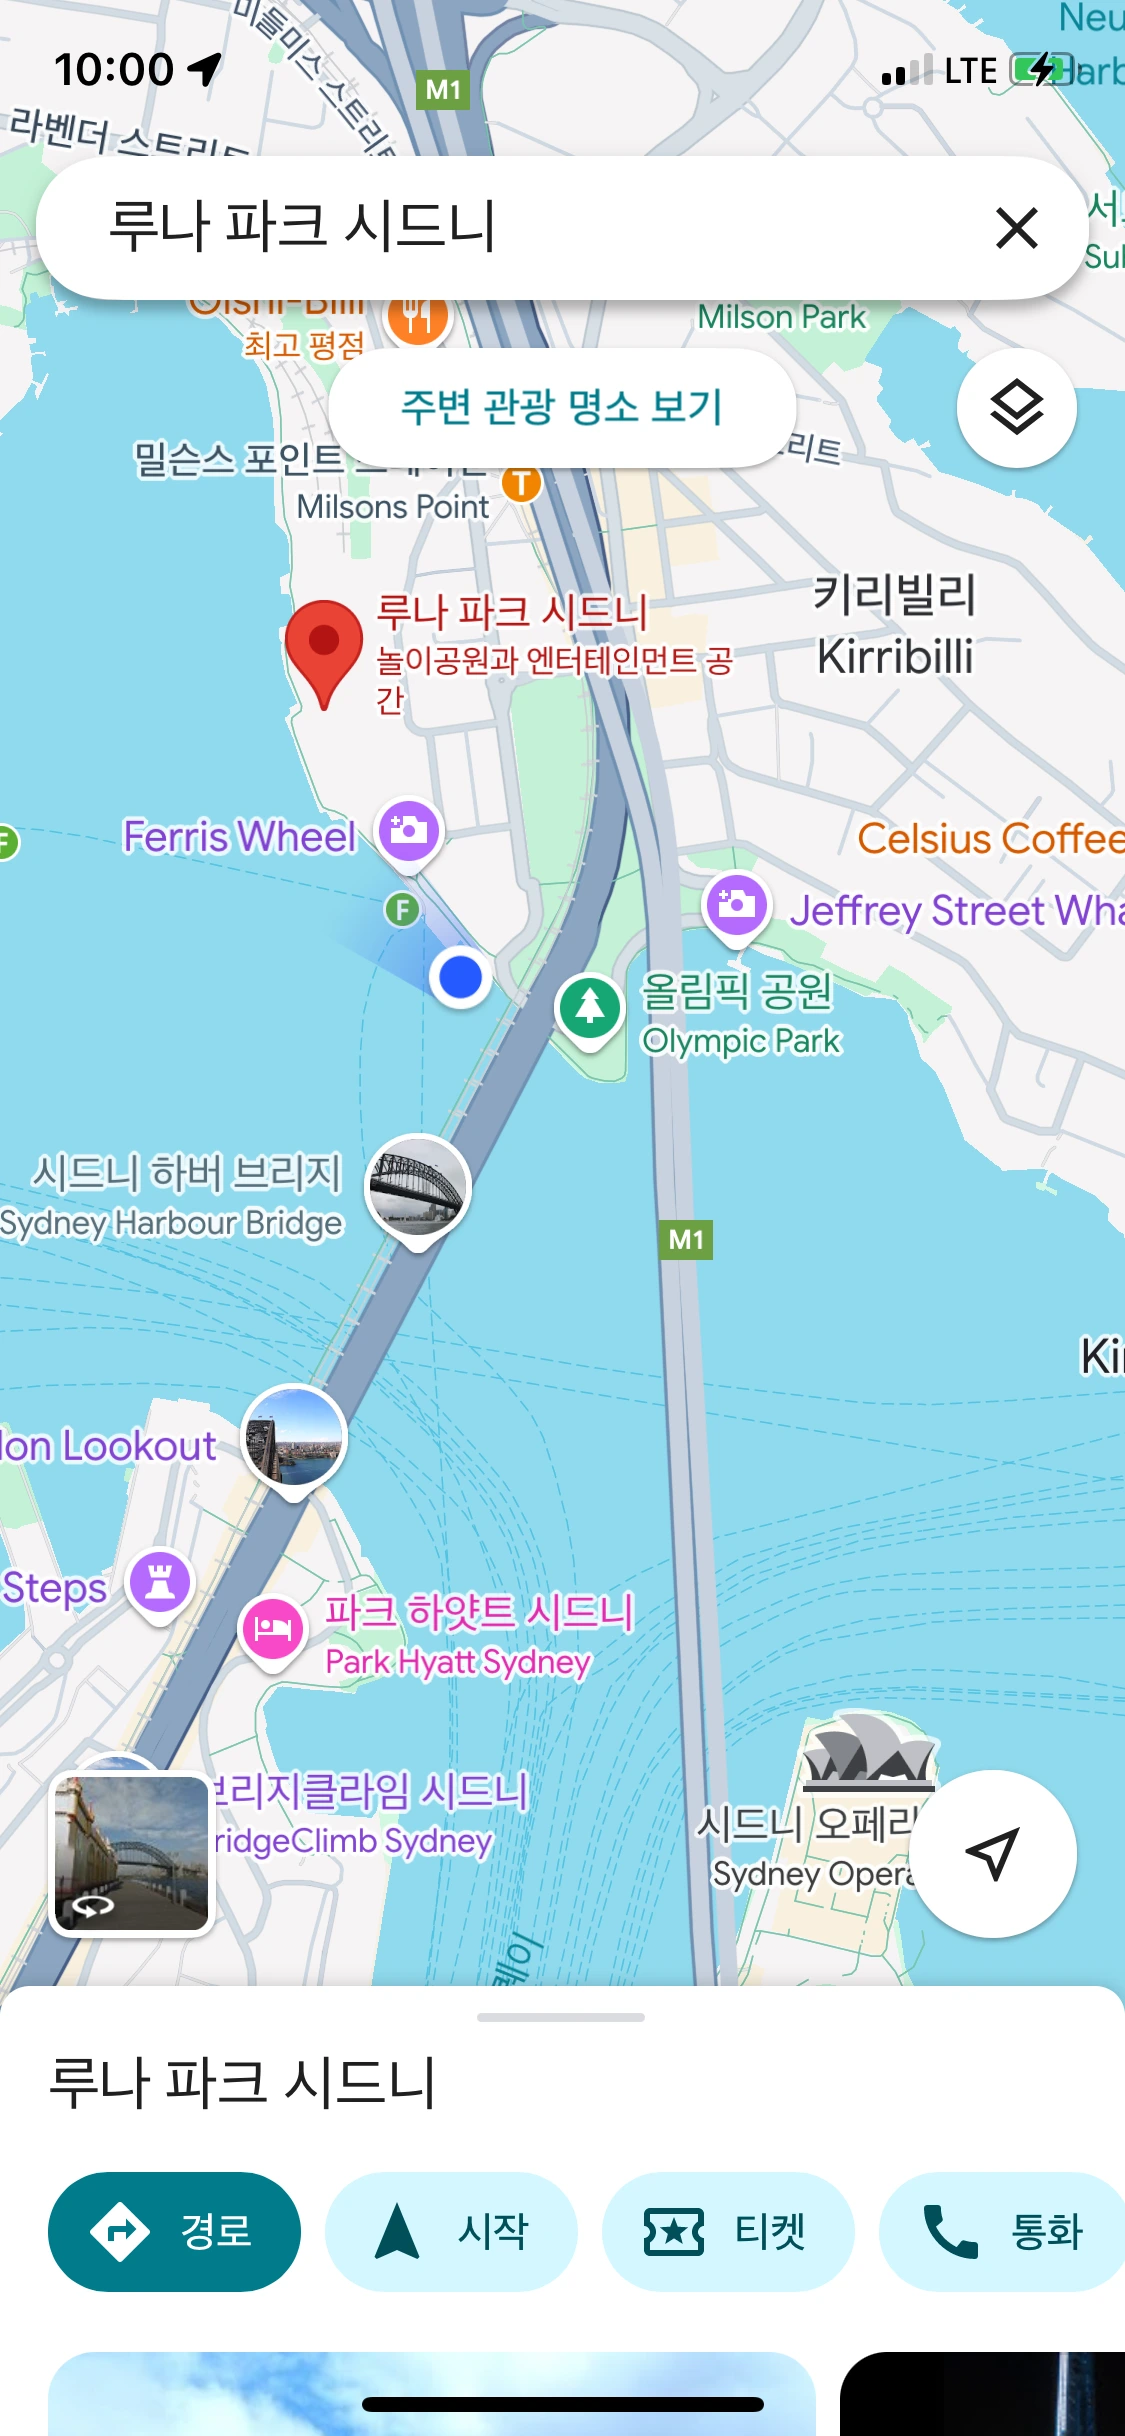Tap the 주변 관광 명소 보기 chip
1125x2436 pixels.
tap(562, 407)
